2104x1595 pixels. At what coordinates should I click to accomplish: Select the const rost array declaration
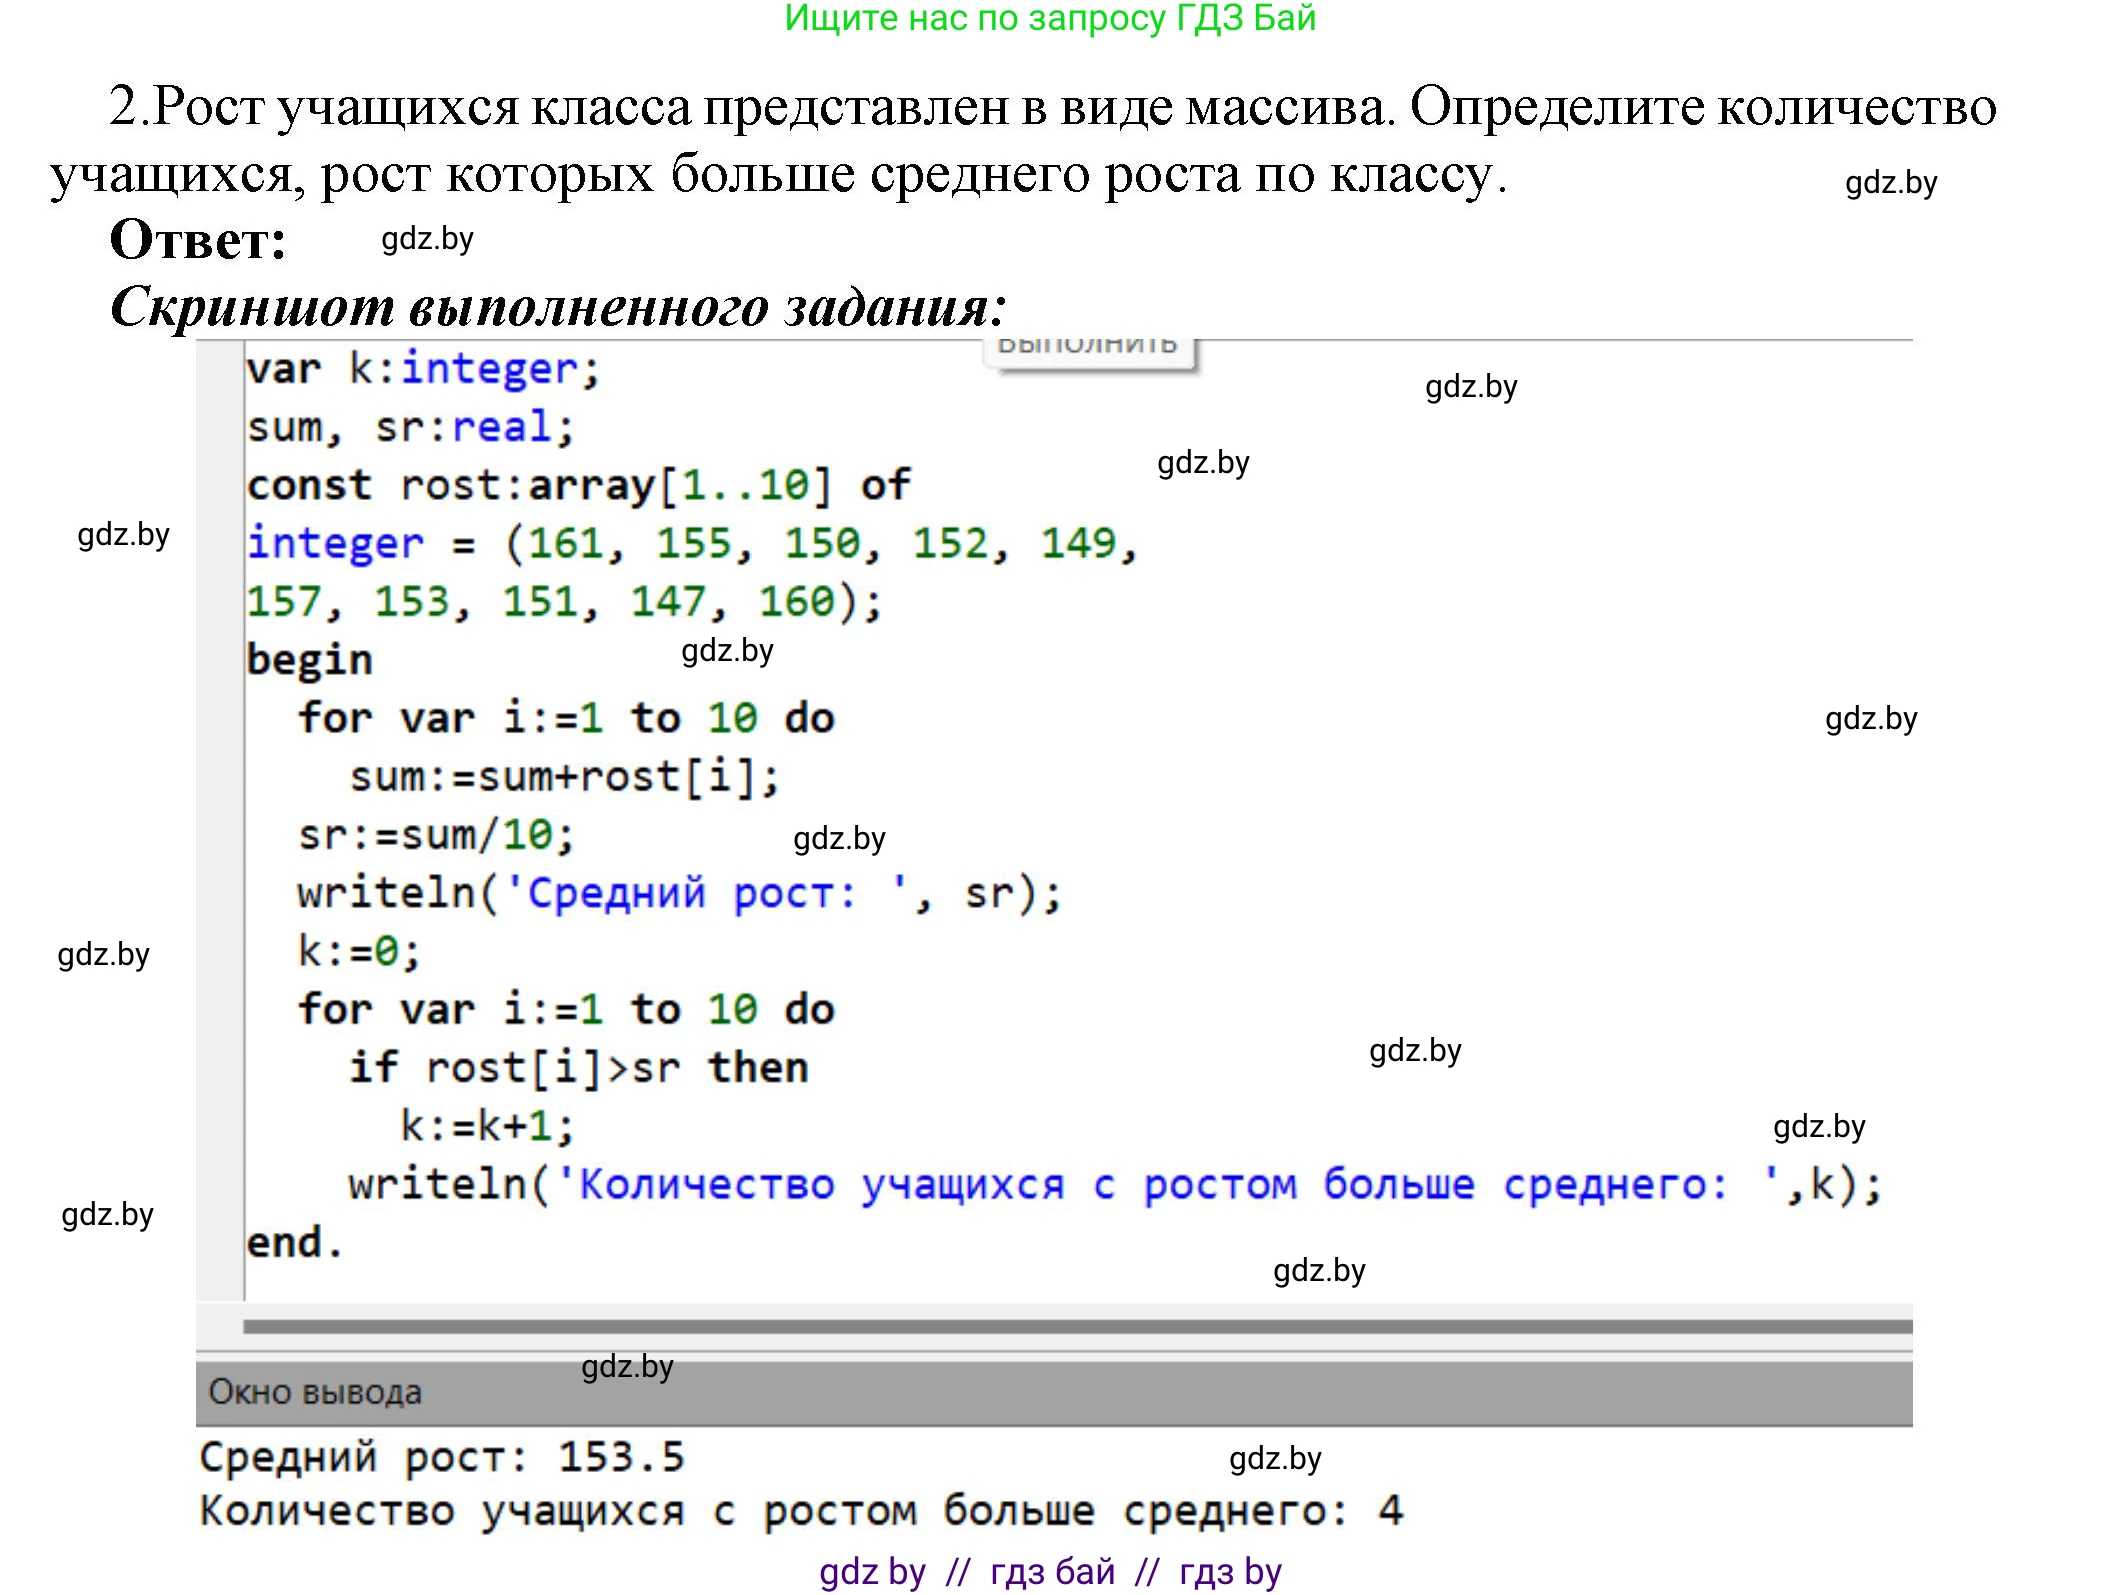(580, 484)
